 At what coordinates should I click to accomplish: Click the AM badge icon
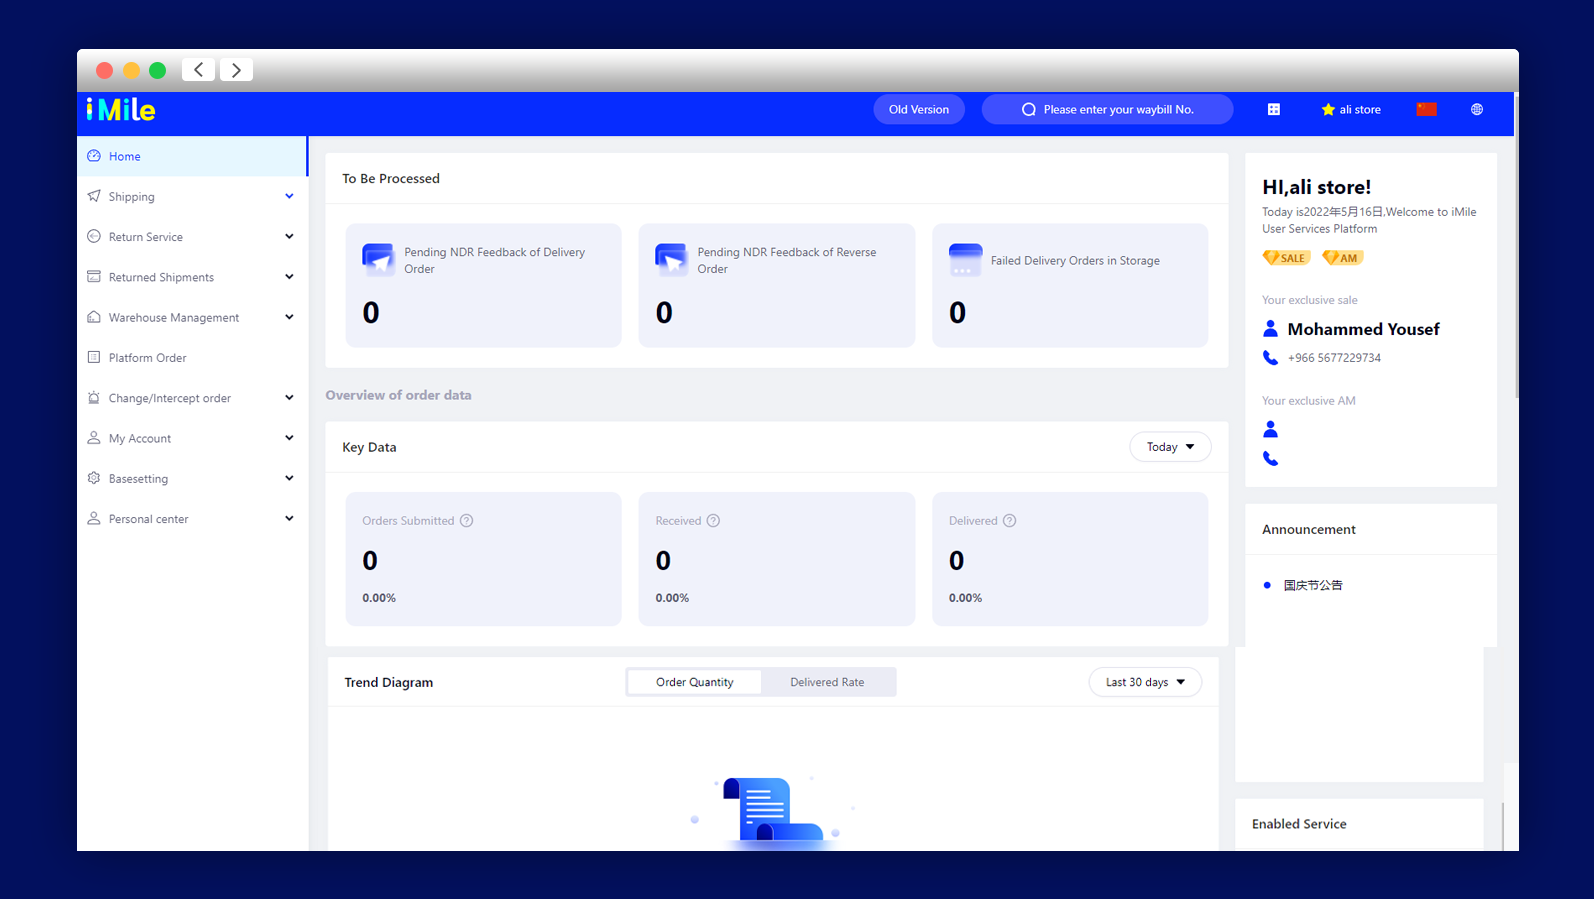pyautogui.click(x=1342, y=258)
